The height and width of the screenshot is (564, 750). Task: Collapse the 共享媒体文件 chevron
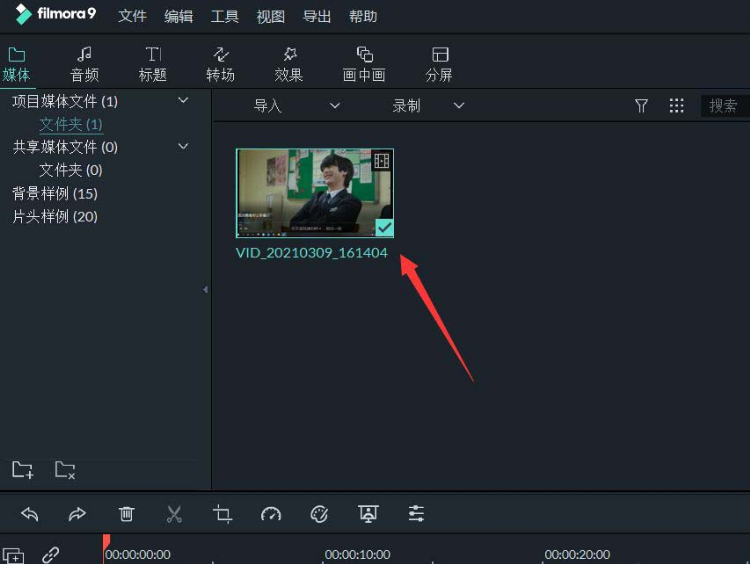[x=183, y=146]
